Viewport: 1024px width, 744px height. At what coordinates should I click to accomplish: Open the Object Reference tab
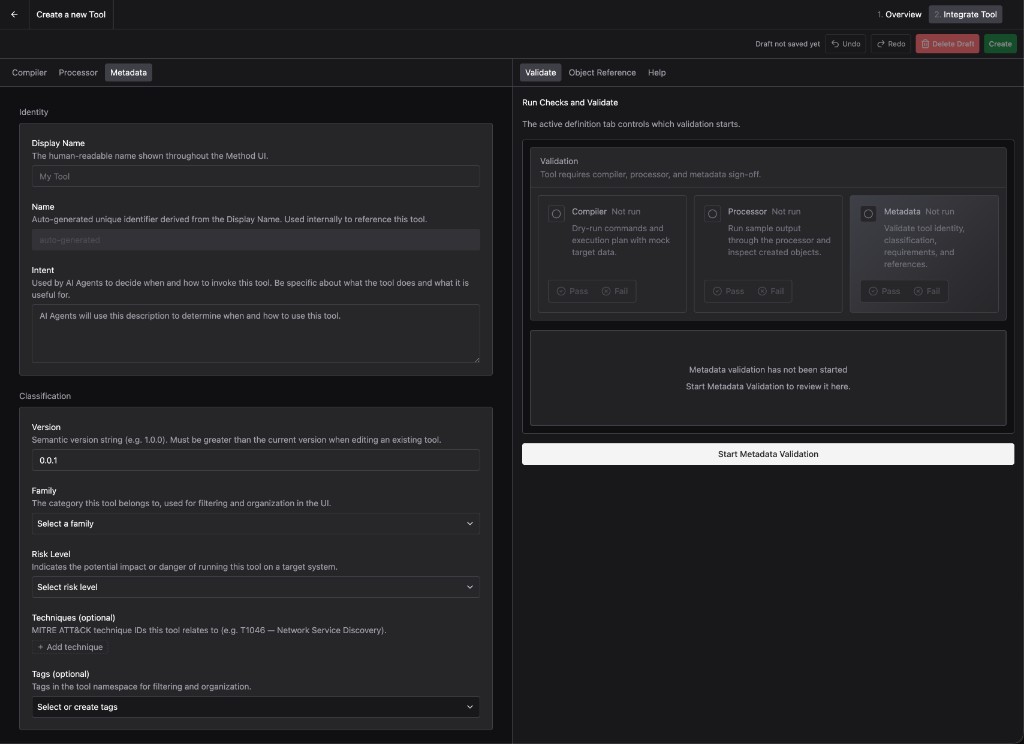point(602,73)
